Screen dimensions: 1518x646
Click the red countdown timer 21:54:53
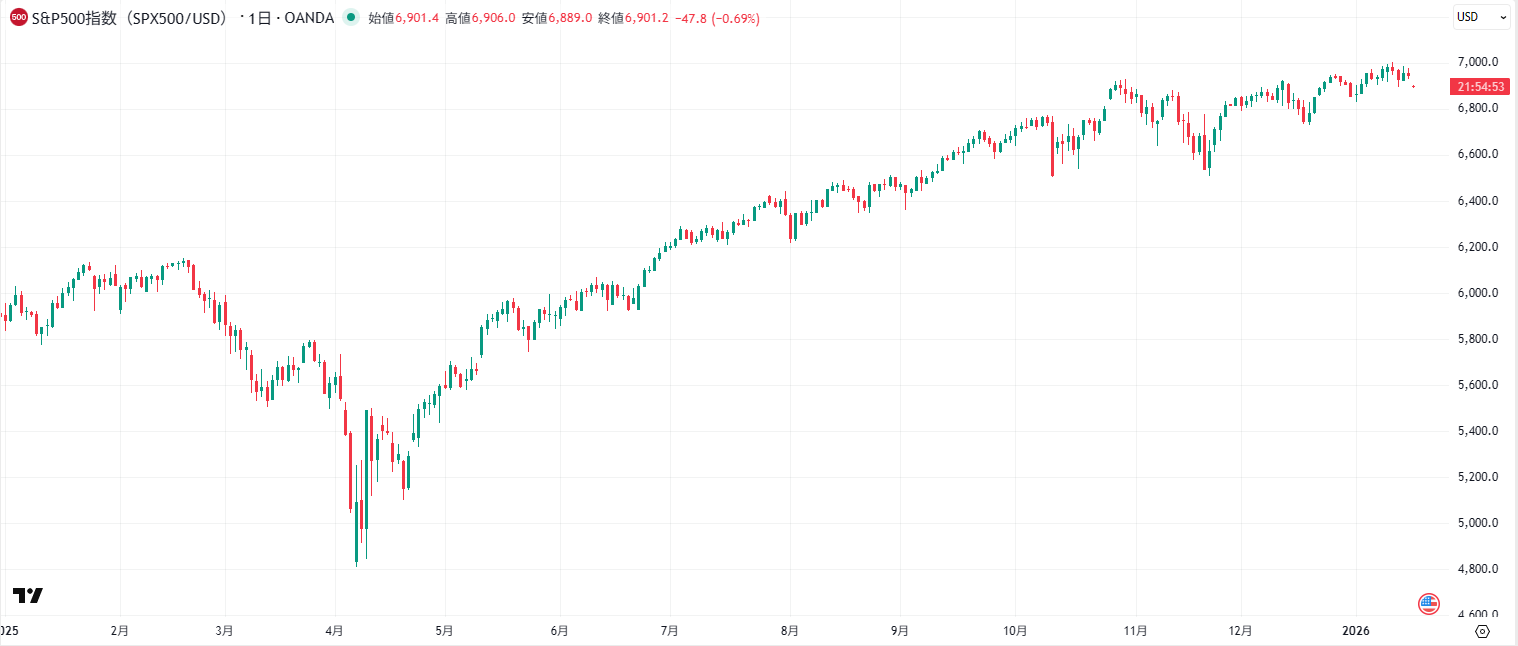[x=1481, y=86]
